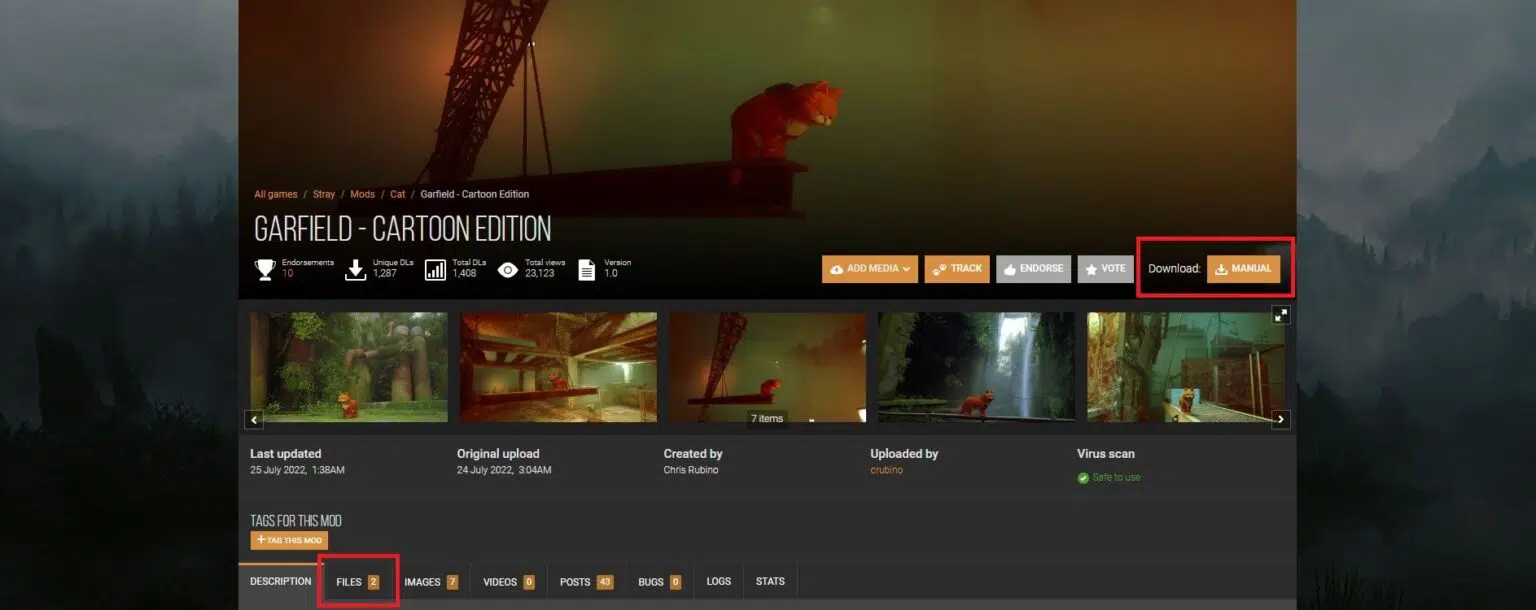Click the Safe to use text
This screenshot has width=1536, height=610.
tap(1116, 478)
